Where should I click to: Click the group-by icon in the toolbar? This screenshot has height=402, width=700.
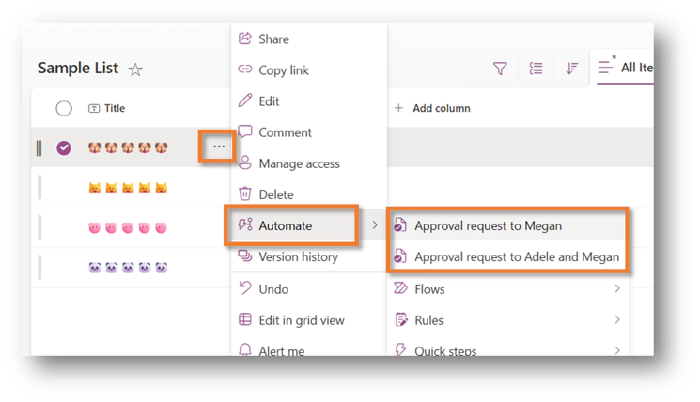point(536,68)
